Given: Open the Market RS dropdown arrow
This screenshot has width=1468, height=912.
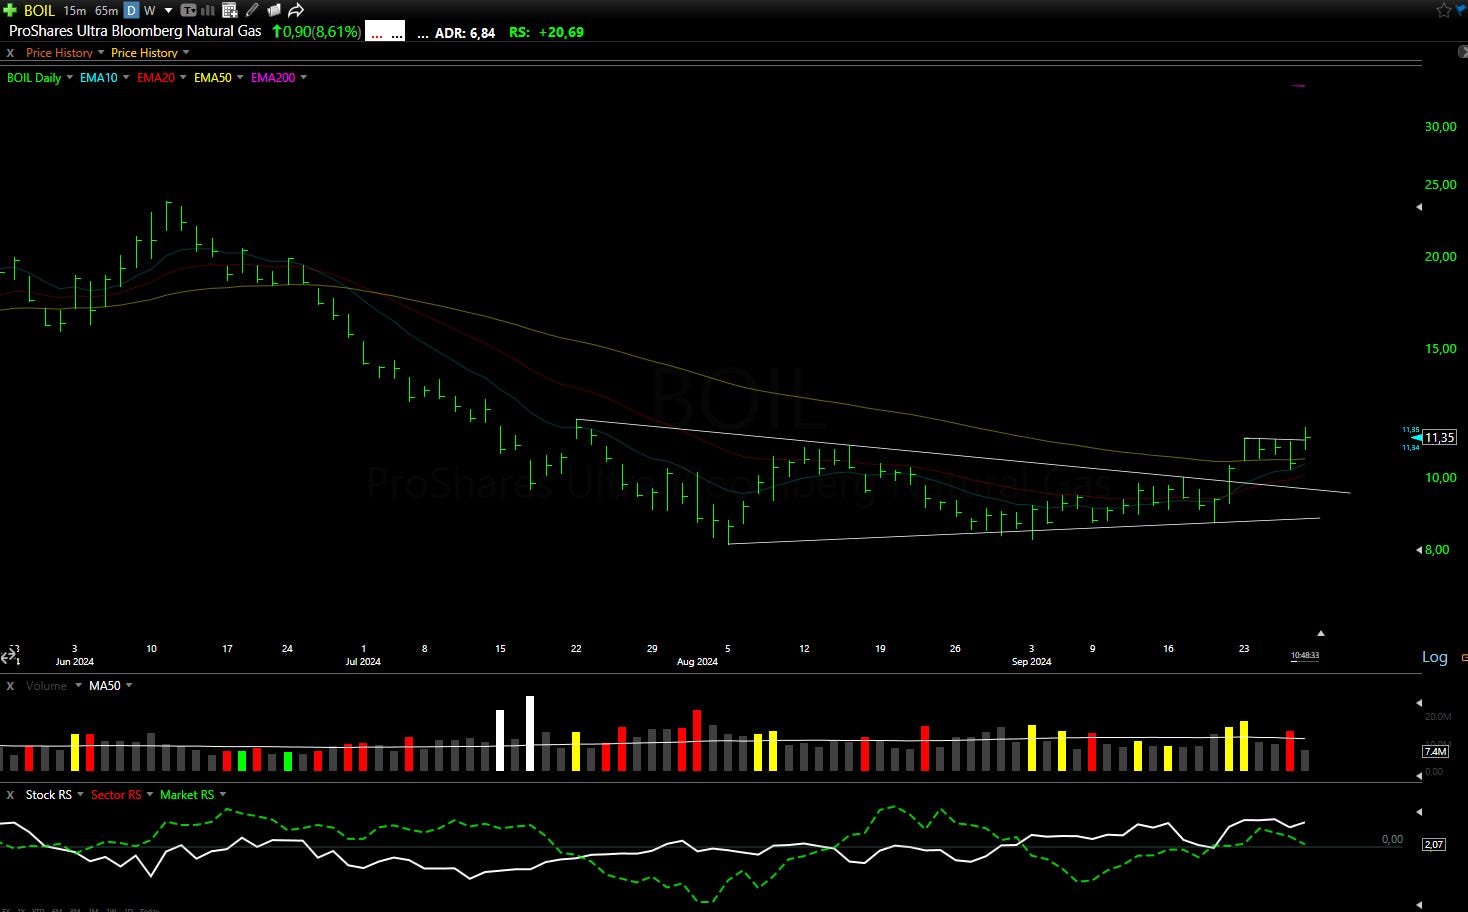Looking at the screenshot, I should [222, 795].
